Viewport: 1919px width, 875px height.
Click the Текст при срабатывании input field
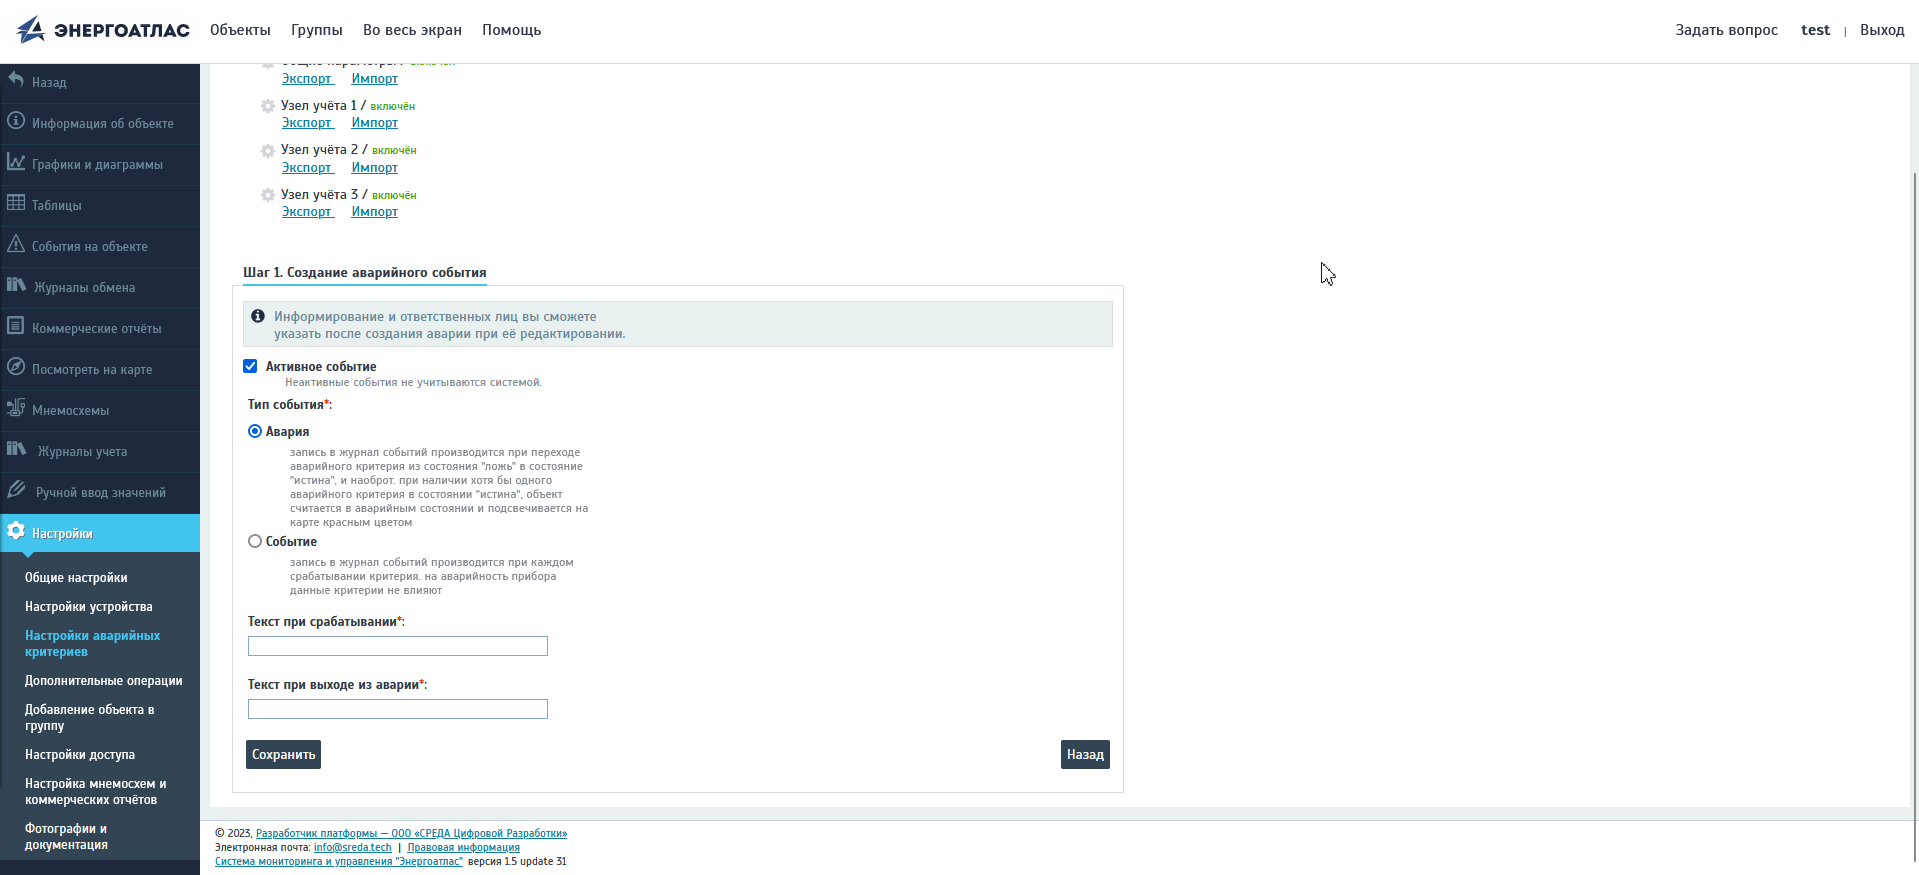pos(398,646)
